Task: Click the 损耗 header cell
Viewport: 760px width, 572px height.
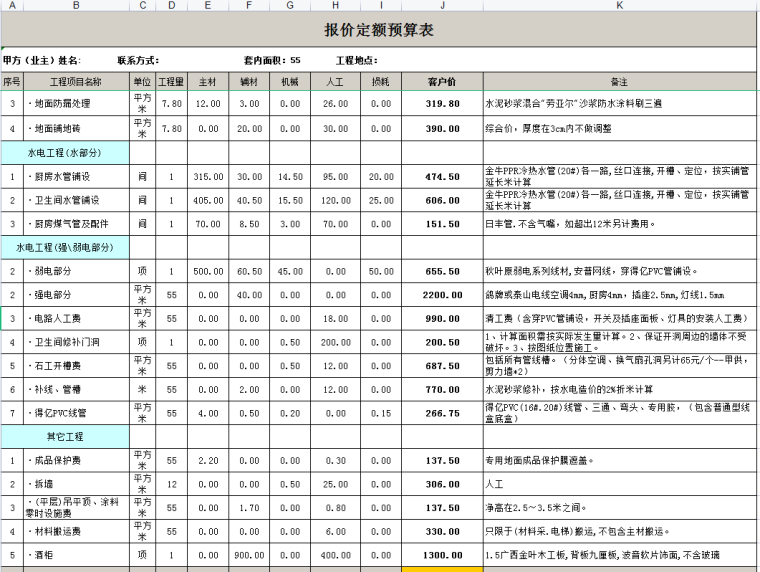Action: coord(381,82)
